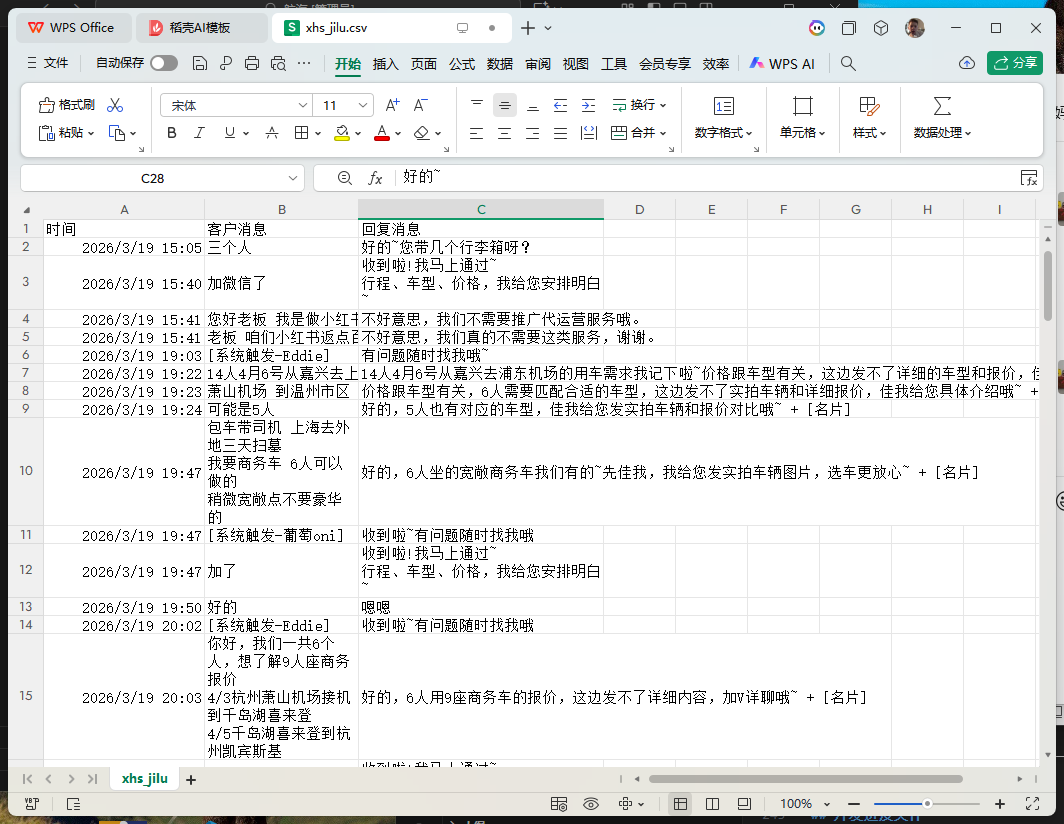The width and height of the screenshot is (1064, 824).
Task: Click the increase font size icon
Action: [392, 105]
